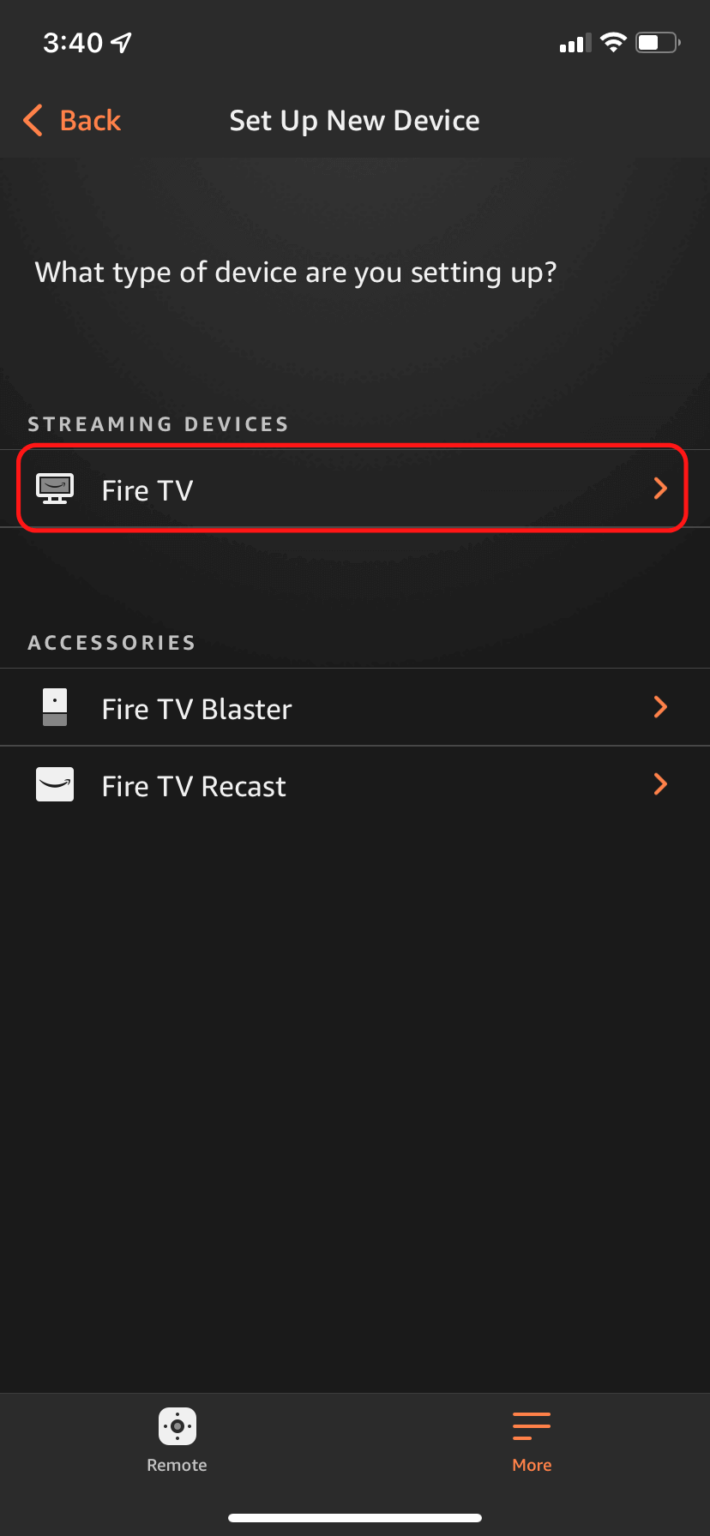Expand the Fire TV Blaster chevron
The width and height of the screenshot is (710, 1536).
point(659,707)
